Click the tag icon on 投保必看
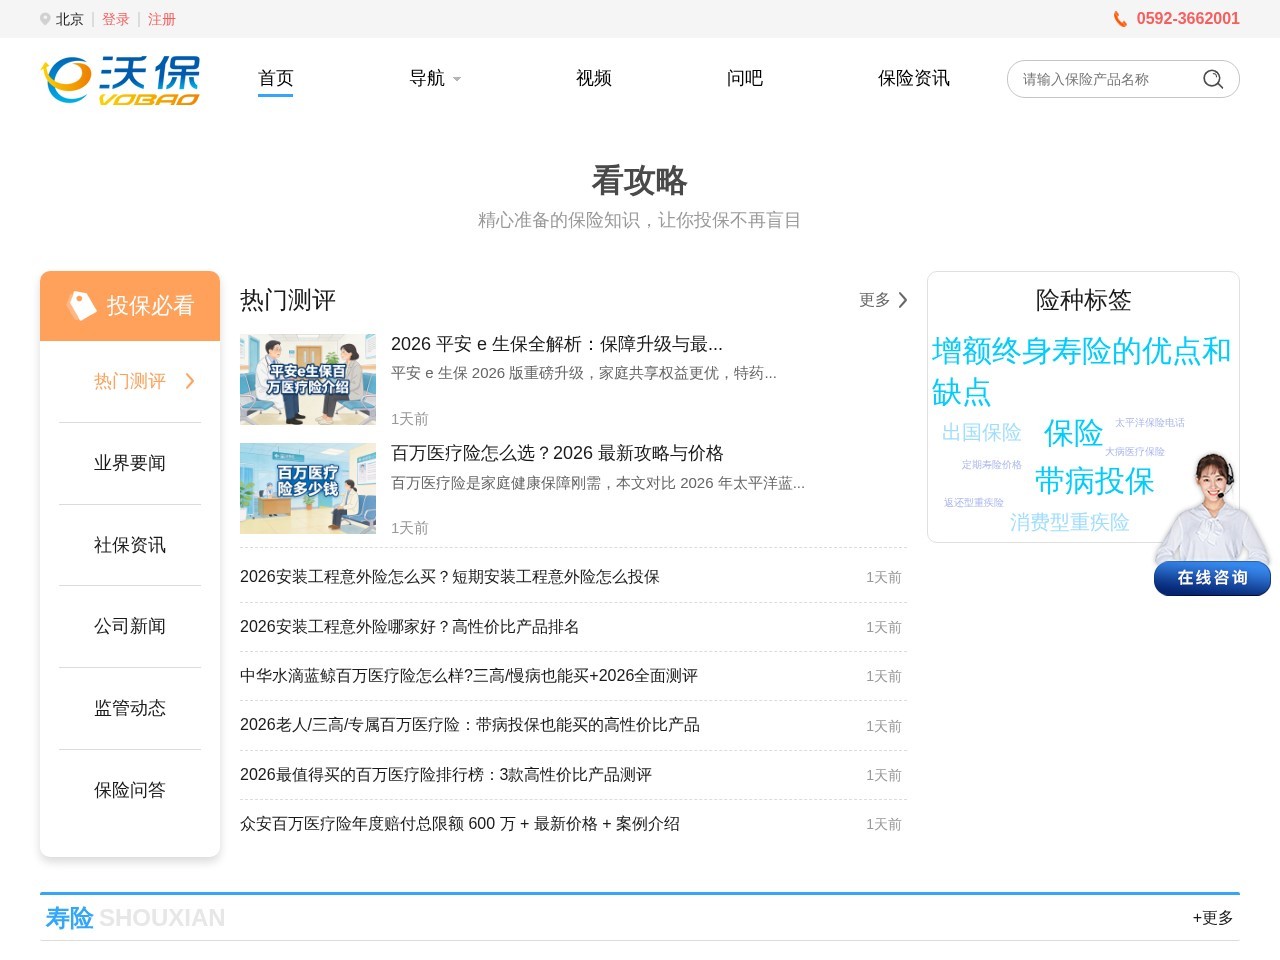Image resolution: width=1280 pixels, height=960 pixels. (81, 305)
